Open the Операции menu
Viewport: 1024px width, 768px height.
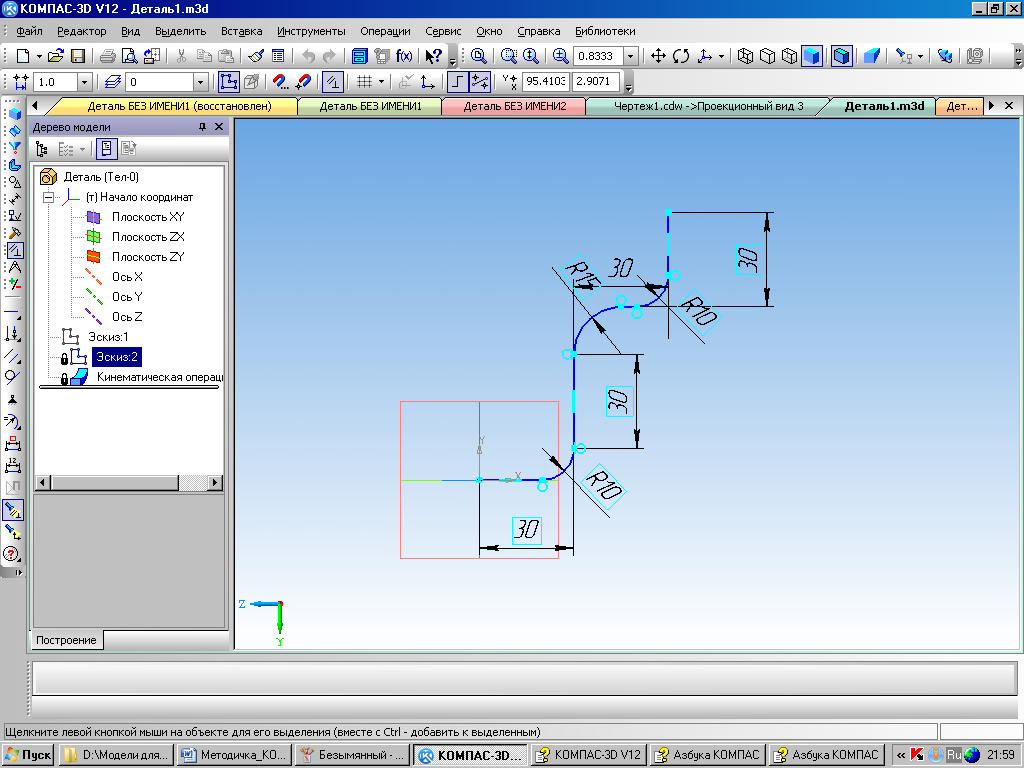[x=385, y=31]
